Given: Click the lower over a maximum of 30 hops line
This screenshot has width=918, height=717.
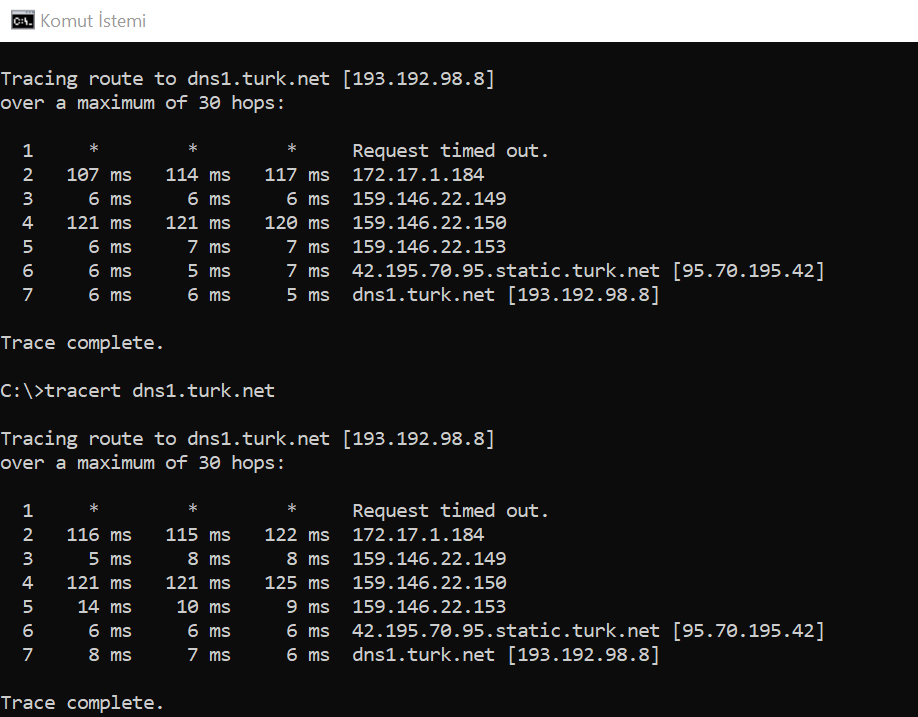Looking at the screenshot, I should tap(142, 463).
